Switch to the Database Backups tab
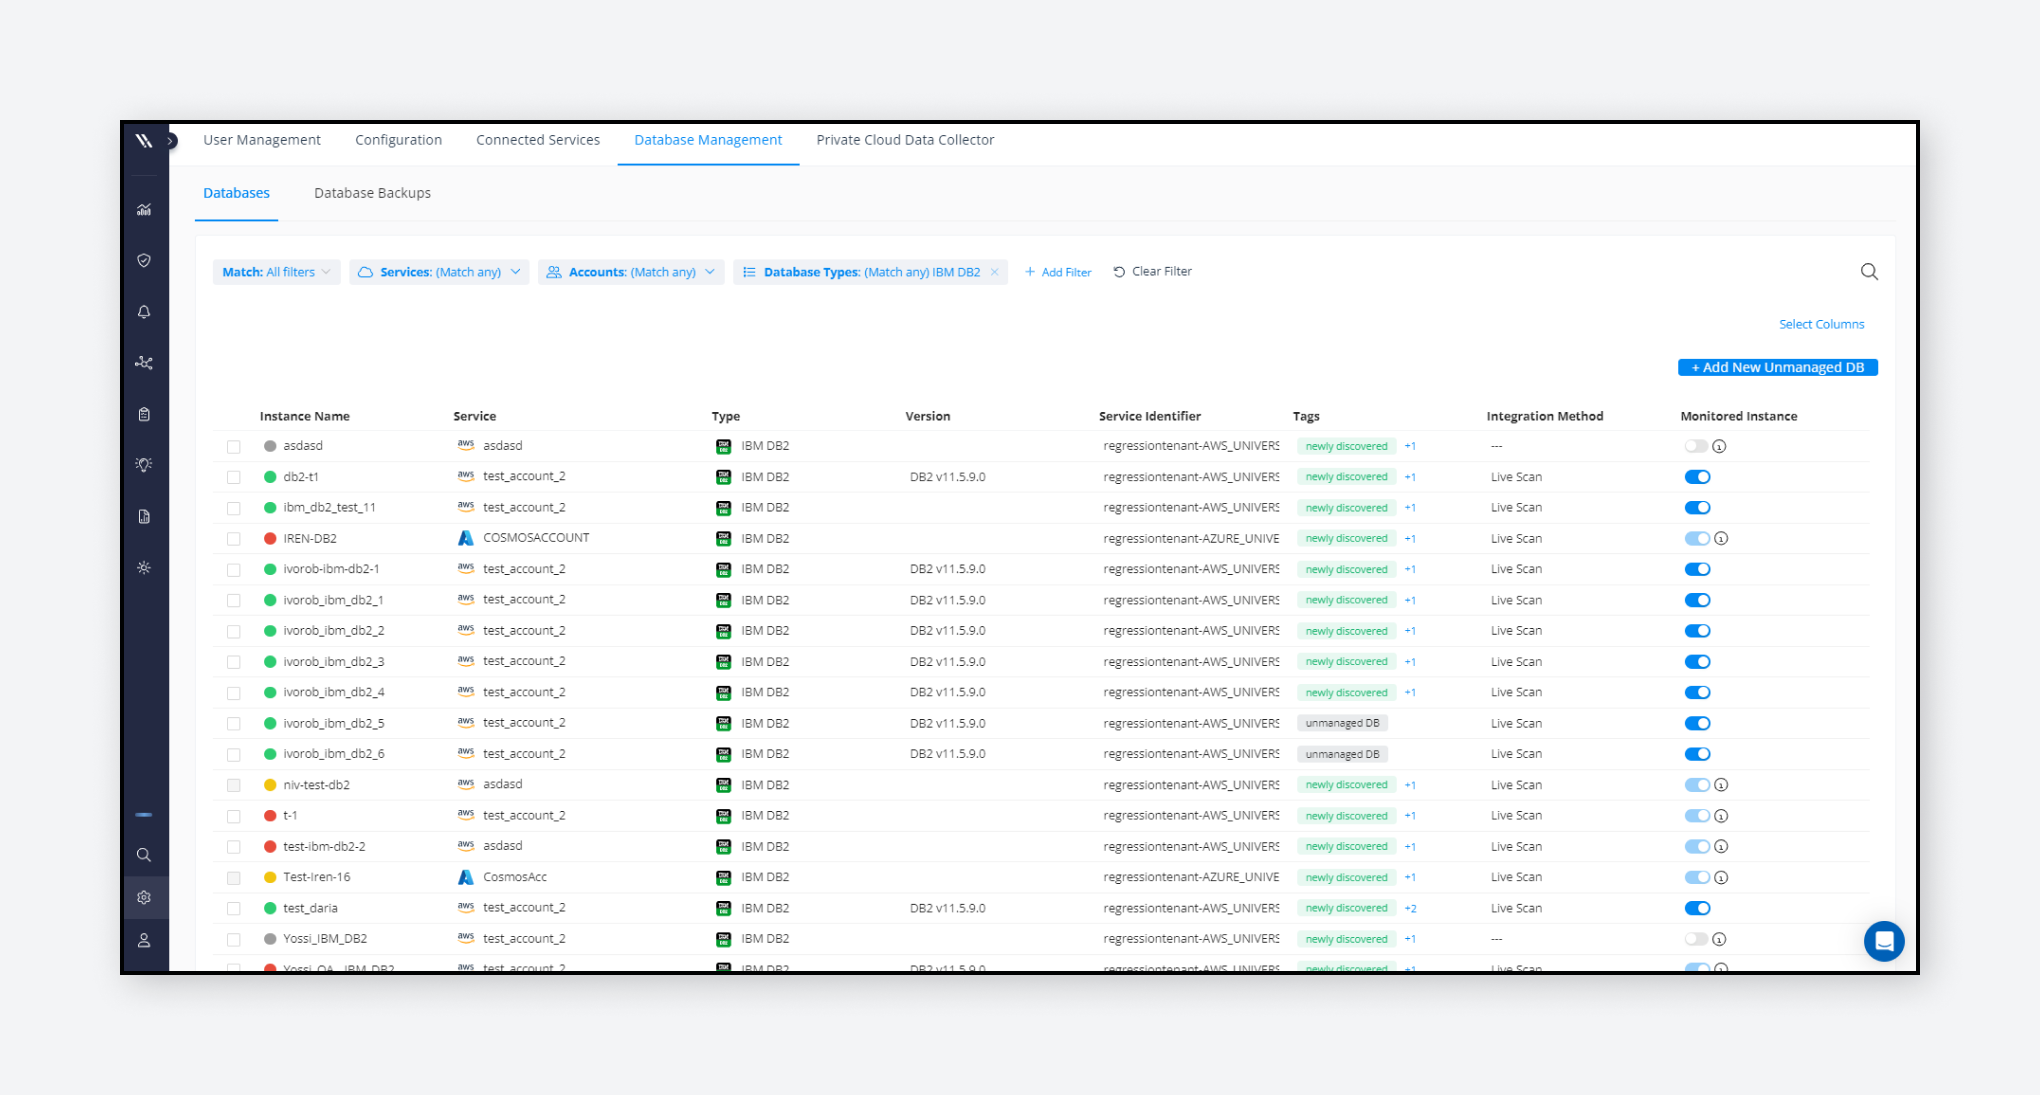Image resolution: width=2040 pixels, height=1095 pixels. pyautogui.click(x=371, y=192)
